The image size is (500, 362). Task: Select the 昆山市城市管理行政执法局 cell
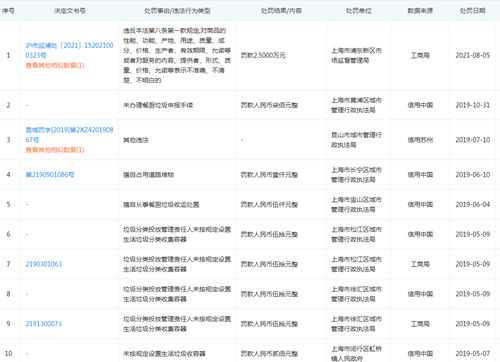356,140
